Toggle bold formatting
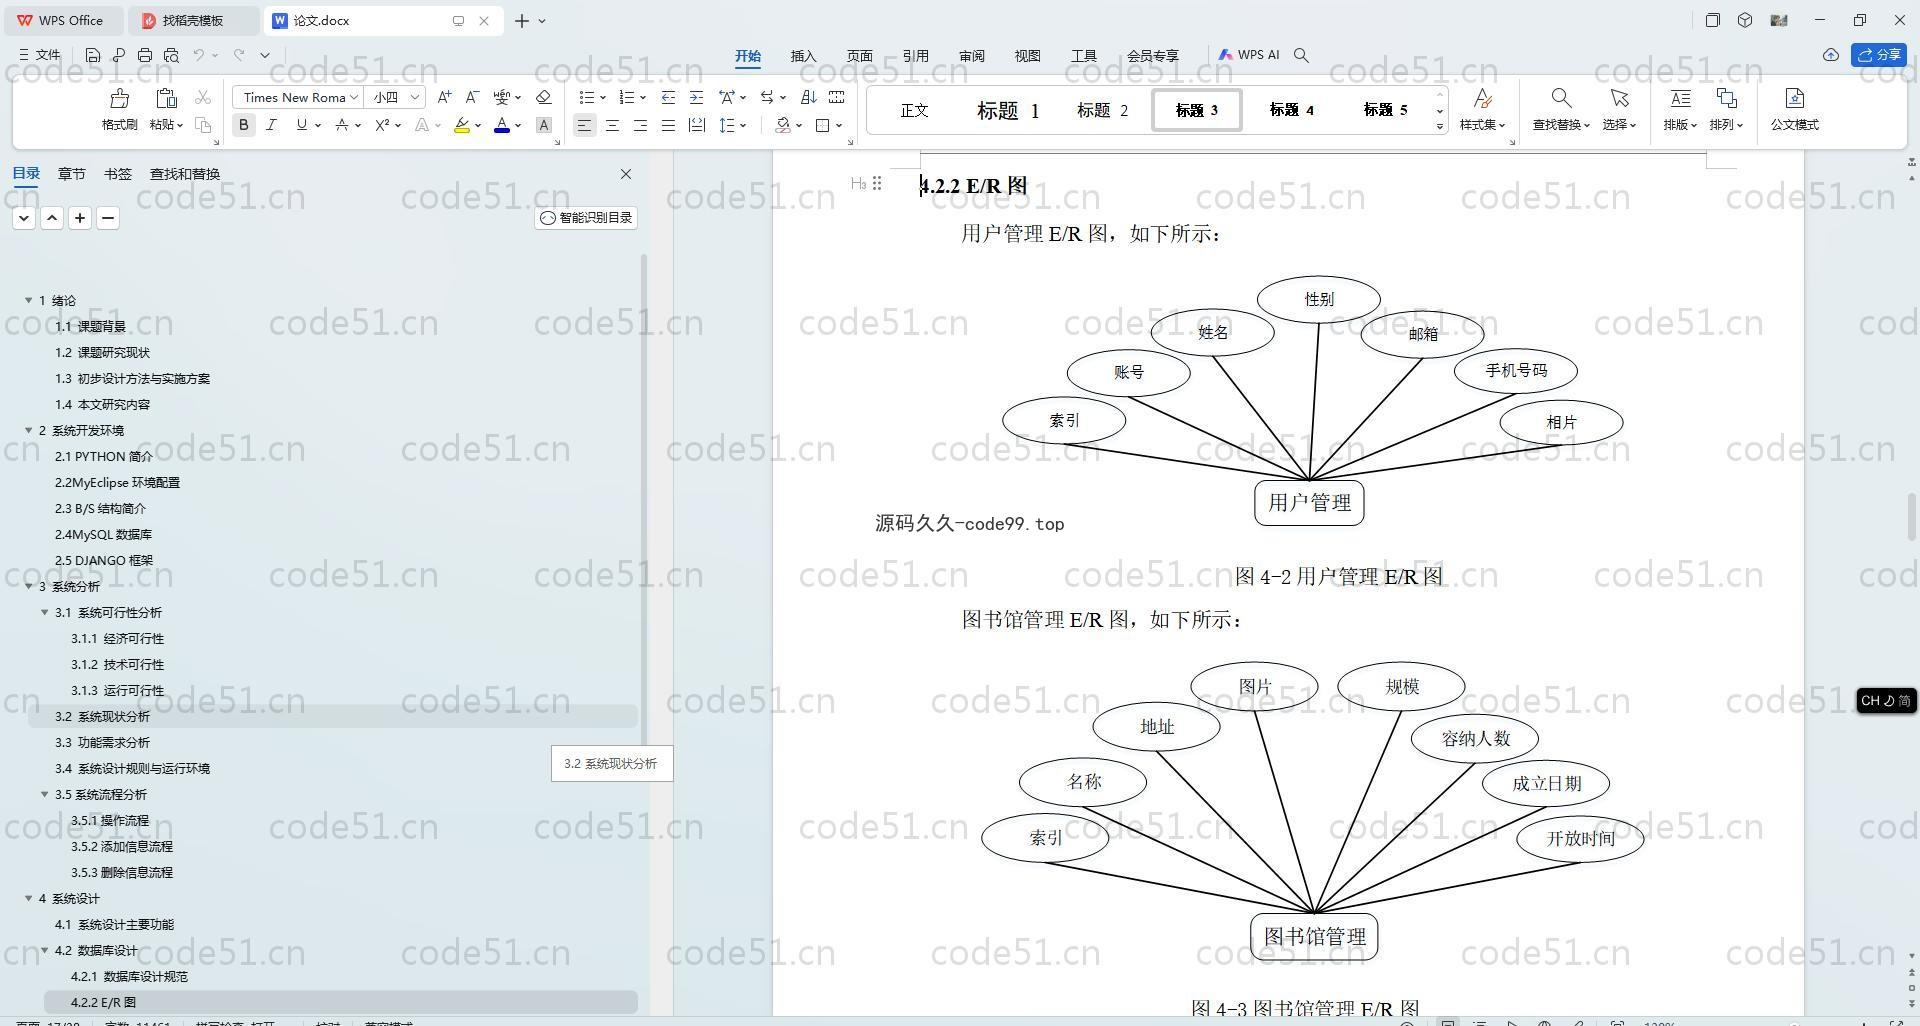Viewport: 1920px width, 1026px height. point(243,125)
